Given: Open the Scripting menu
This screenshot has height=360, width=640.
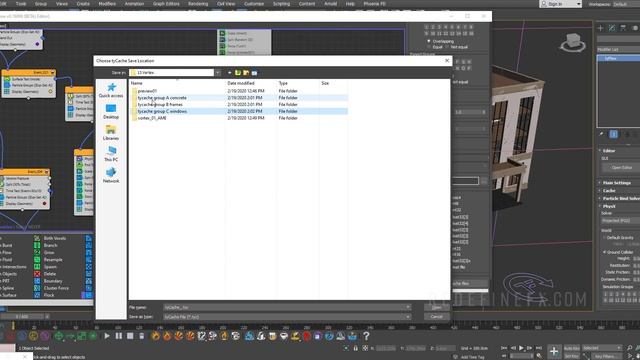Looking at the screenshot, I should click(x=281, y=4).
